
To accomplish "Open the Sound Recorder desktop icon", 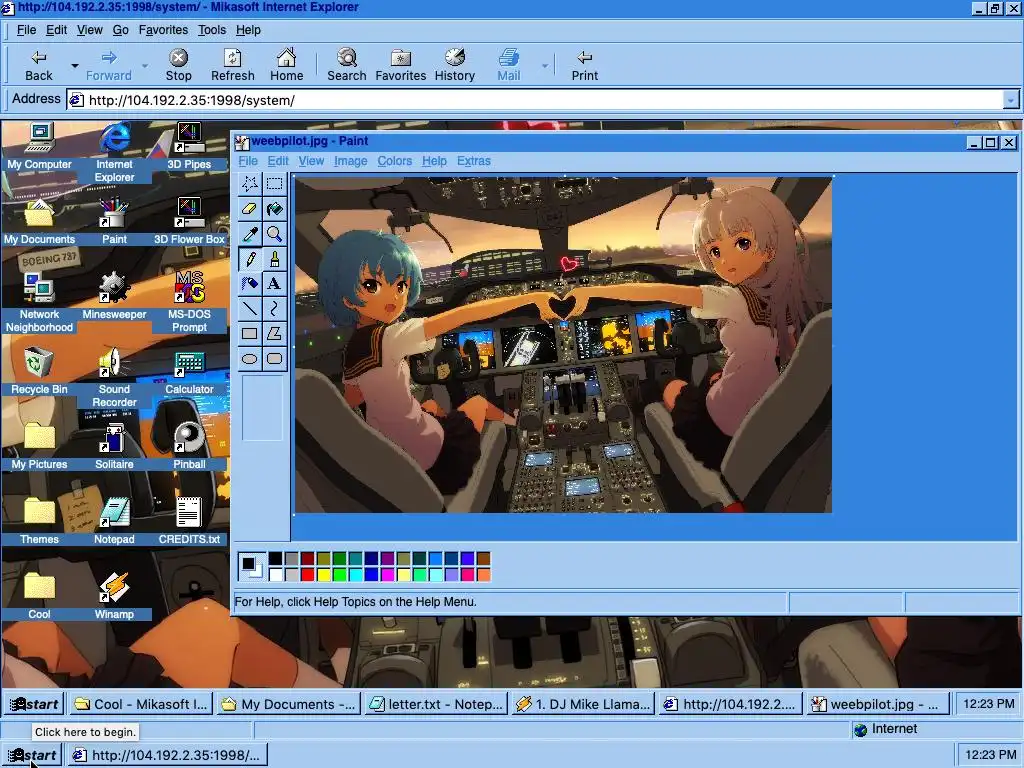I will click(x=114, y=377).
